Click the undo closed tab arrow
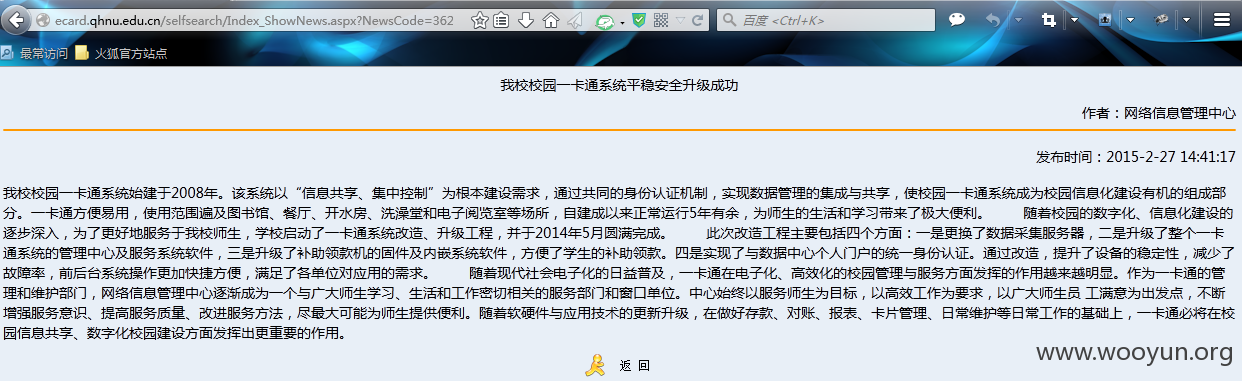The height and width of the screenshot is (381, 1242). tap(993, 19)
